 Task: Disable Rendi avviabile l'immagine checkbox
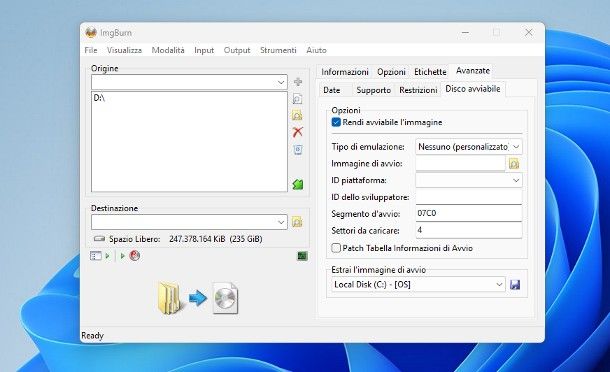tap(336, 122)
